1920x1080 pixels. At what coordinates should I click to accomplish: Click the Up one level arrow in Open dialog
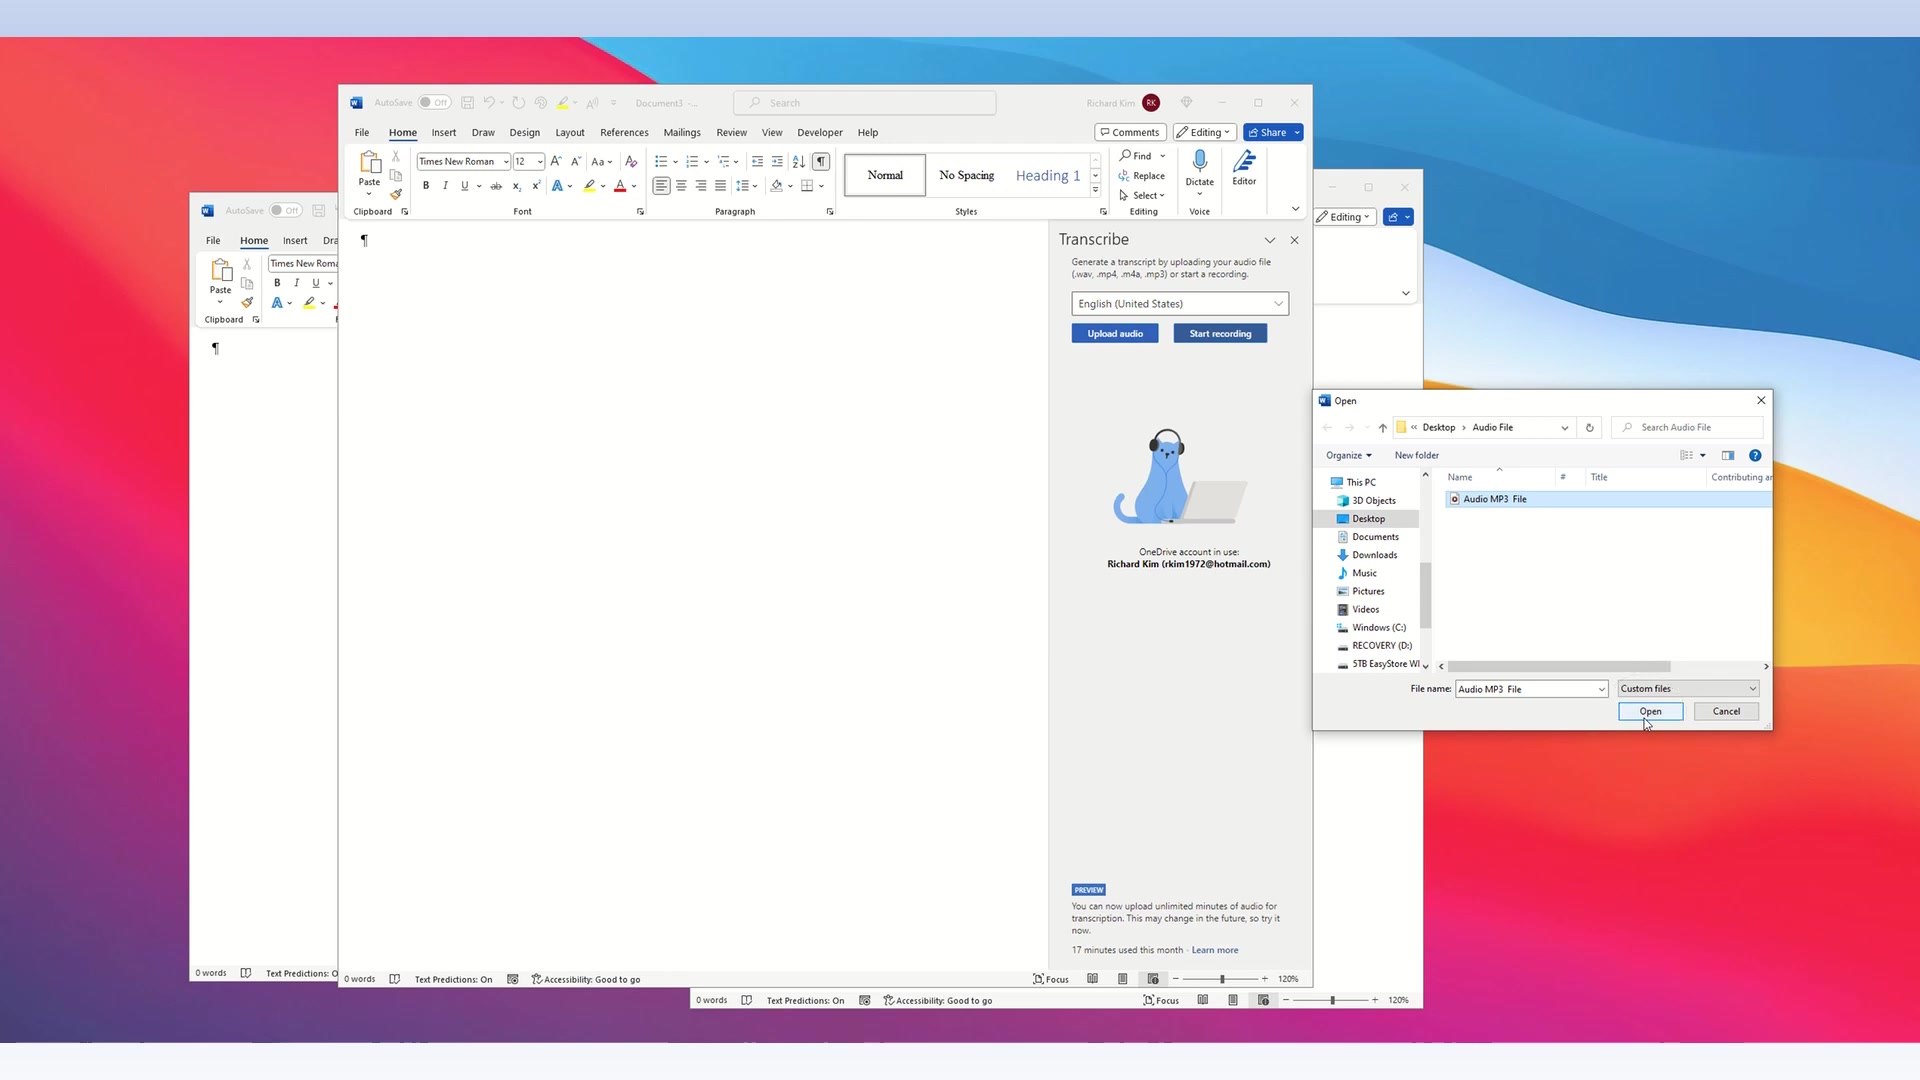tap(1383, 428)
